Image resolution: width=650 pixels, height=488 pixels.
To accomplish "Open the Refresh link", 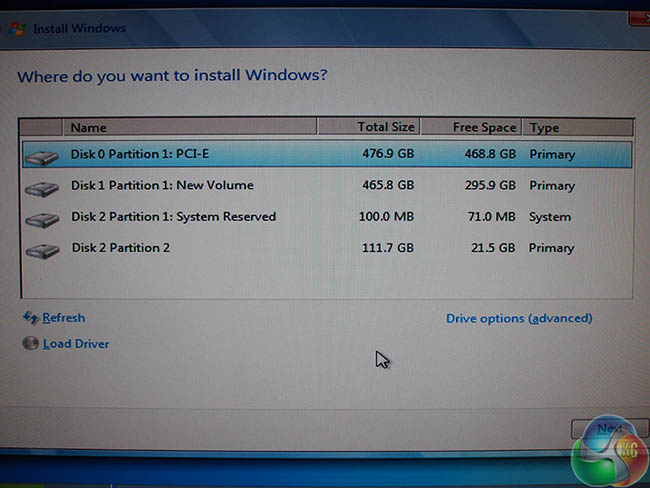I will tap(64, 318).
